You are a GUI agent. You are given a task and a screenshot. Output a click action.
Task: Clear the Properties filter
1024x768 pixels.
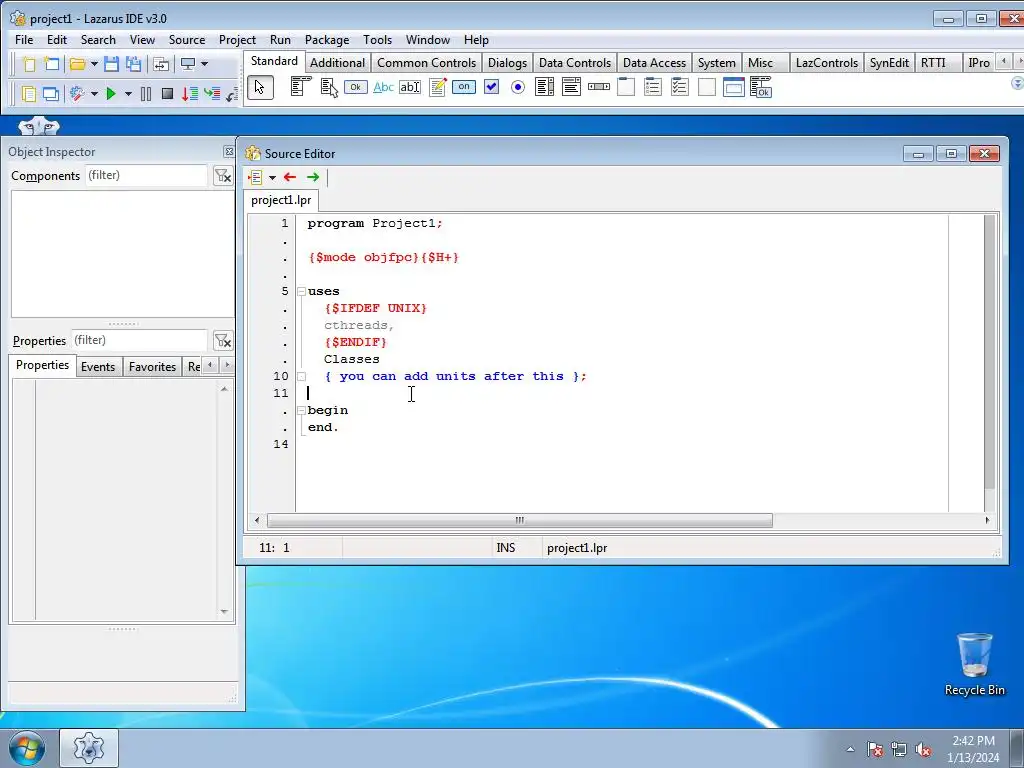pyautogui.click(x=223, y=340)
